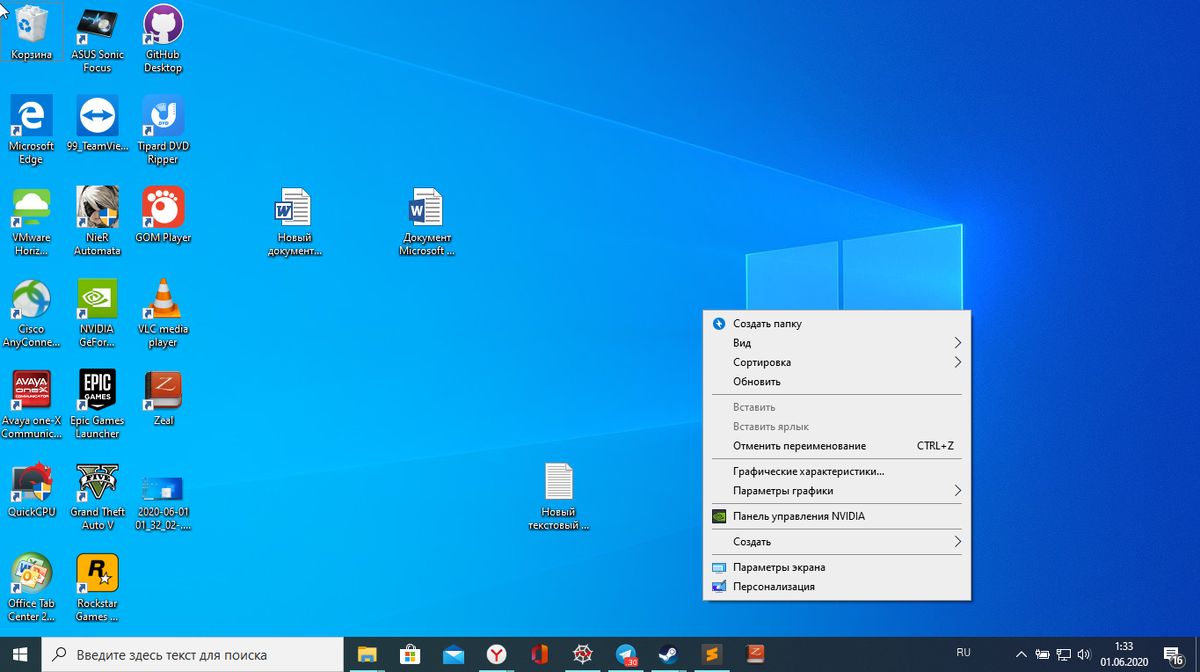Screen dimensions: 1200x672
Task: Click the Sublime Text taskbar icon
Action: click(x=712, y=655)
